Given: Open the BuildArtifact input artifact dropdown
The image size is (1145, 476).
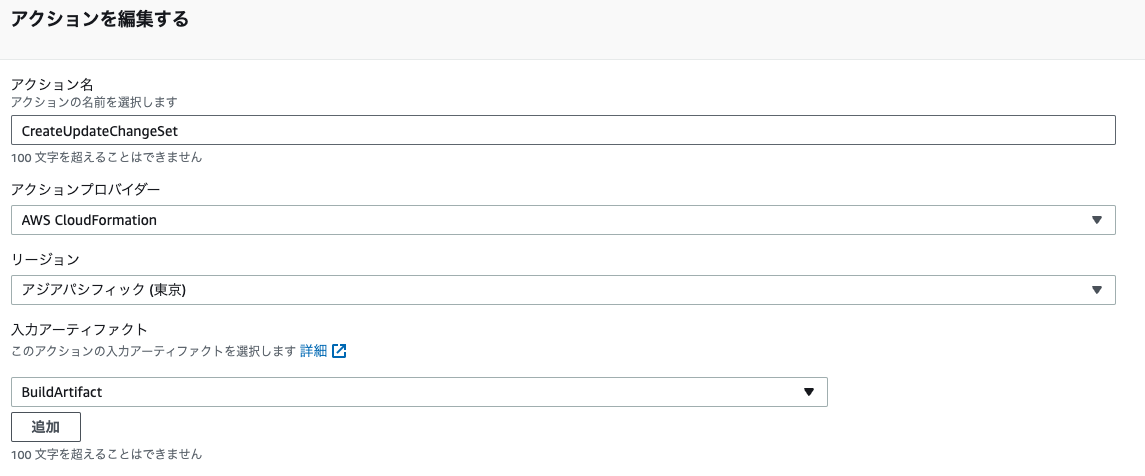Looking at the screenshot, I should coord(418,392).
